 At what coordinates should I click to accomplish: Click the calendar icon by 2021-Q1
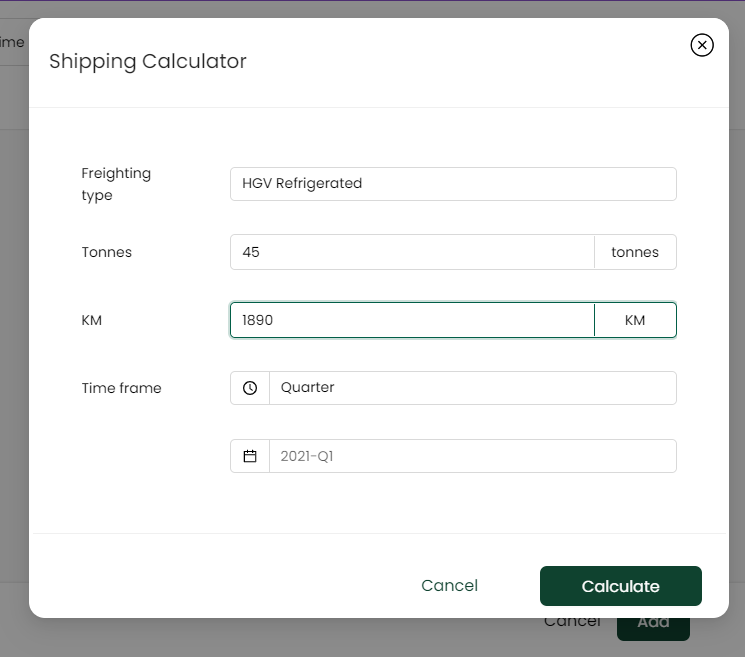click(250, 456)
